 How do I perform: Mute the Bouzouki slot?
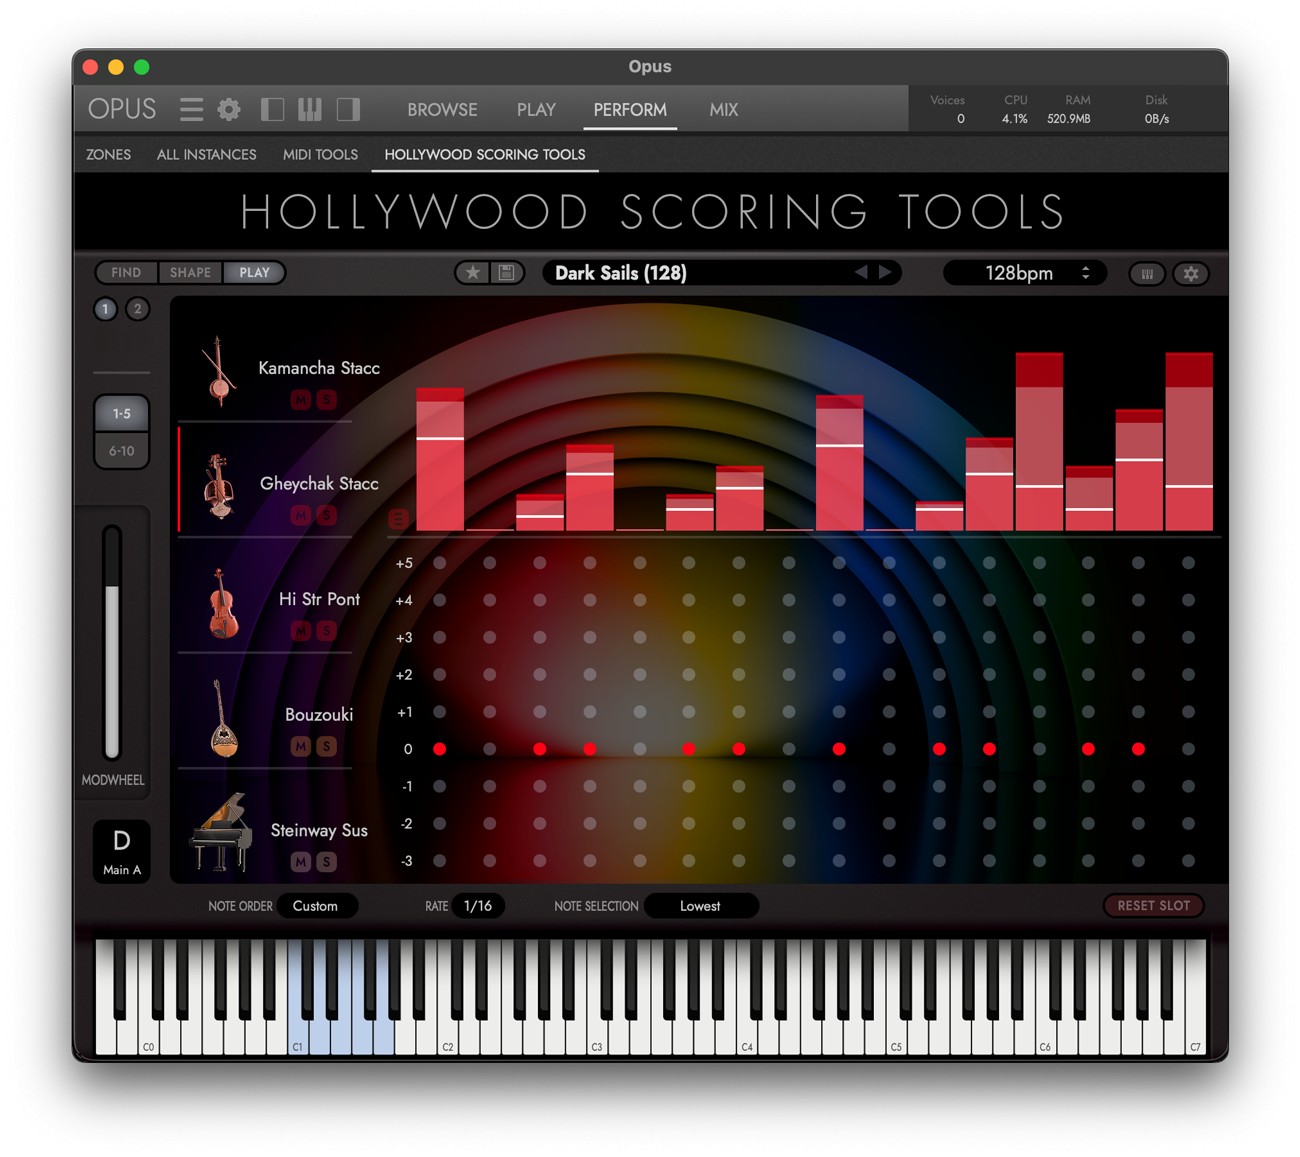coord(300,746)
